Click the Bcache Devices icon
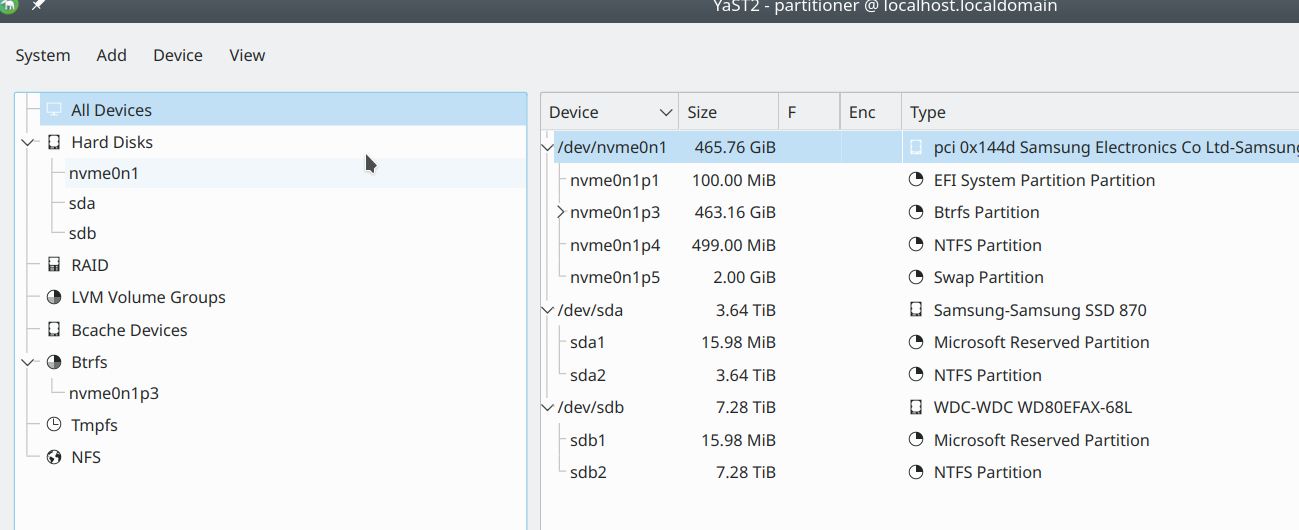Screen dimensions: 1299x530 coord(54,330)
